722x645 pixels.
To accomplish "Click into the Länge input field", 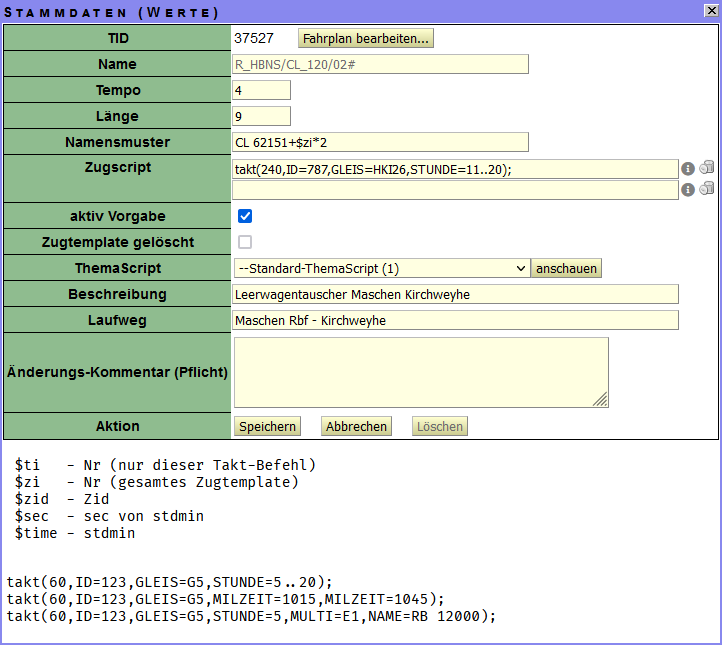I will click(261, 116).
